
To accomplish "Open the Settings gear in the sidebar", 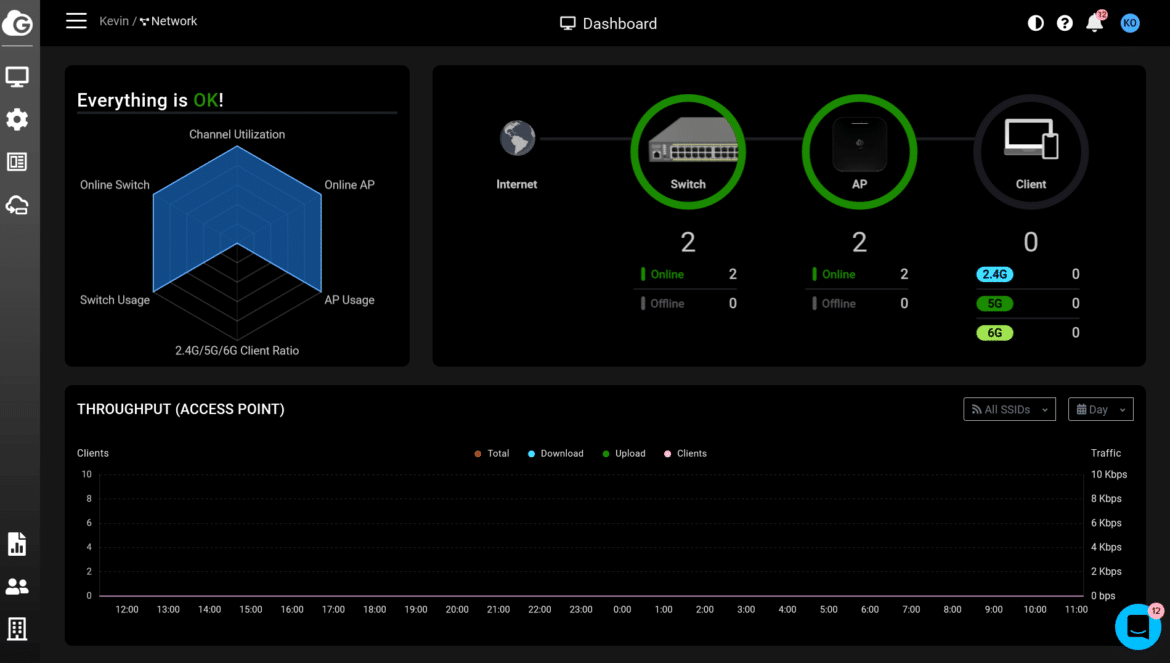I will coord(17,119).
